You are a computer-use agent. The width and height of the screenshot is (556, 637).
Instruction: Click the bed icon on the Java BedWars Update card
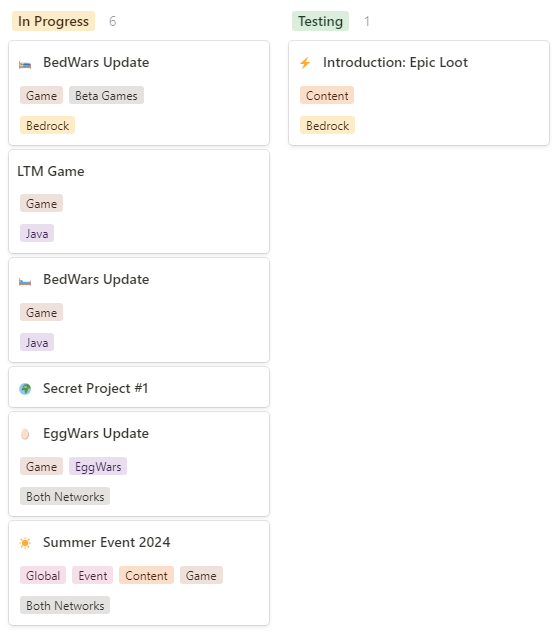point(25,281)
